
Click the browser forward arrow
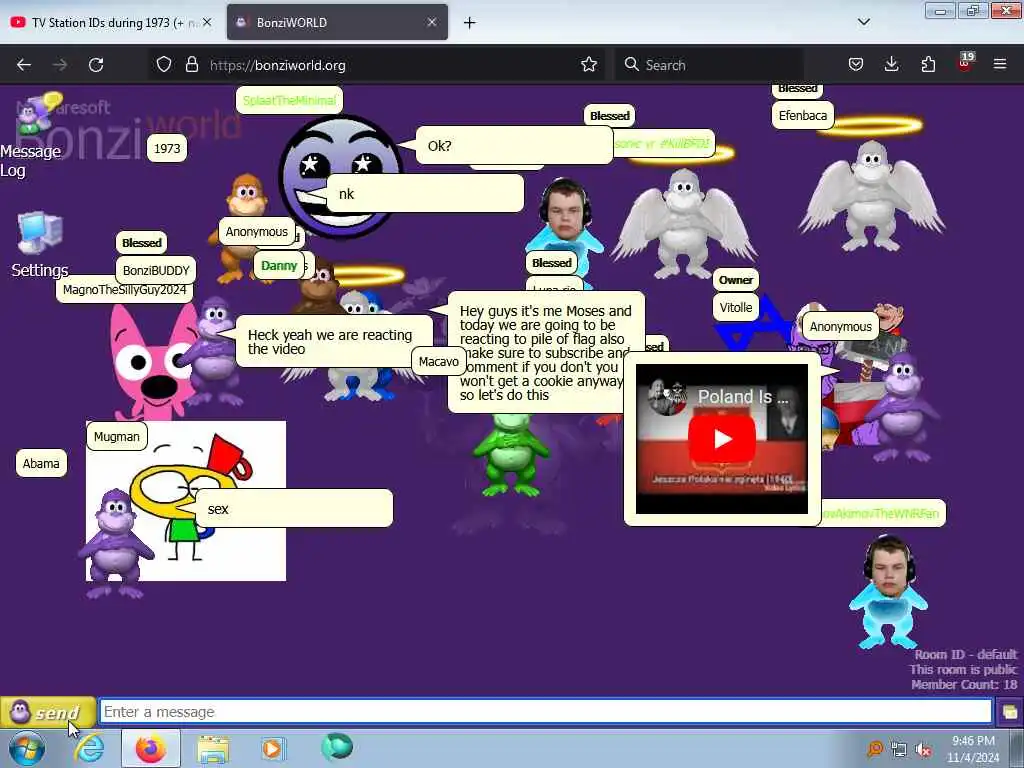click(x=60, y=65)
